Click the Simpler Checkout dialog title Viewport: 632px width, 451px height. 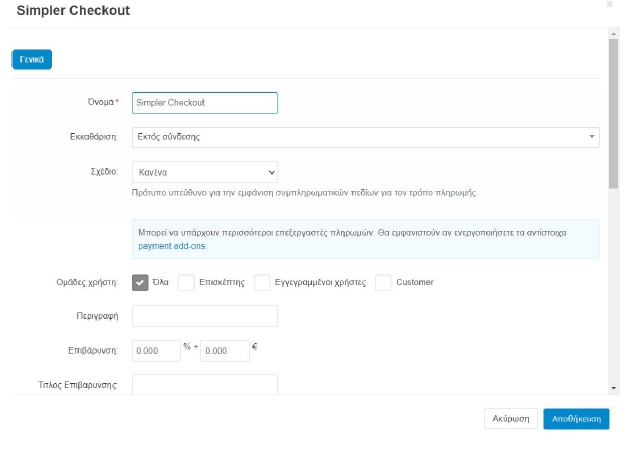[x=73, y=10]
